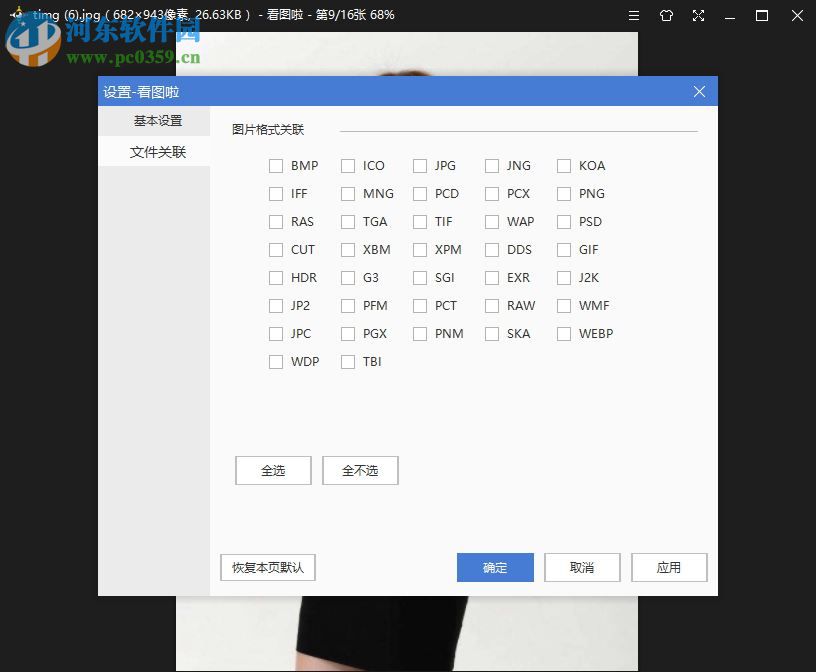816x672 pixels.
Task: Confirm settings with 确定 button
Action: pos(495,567)
